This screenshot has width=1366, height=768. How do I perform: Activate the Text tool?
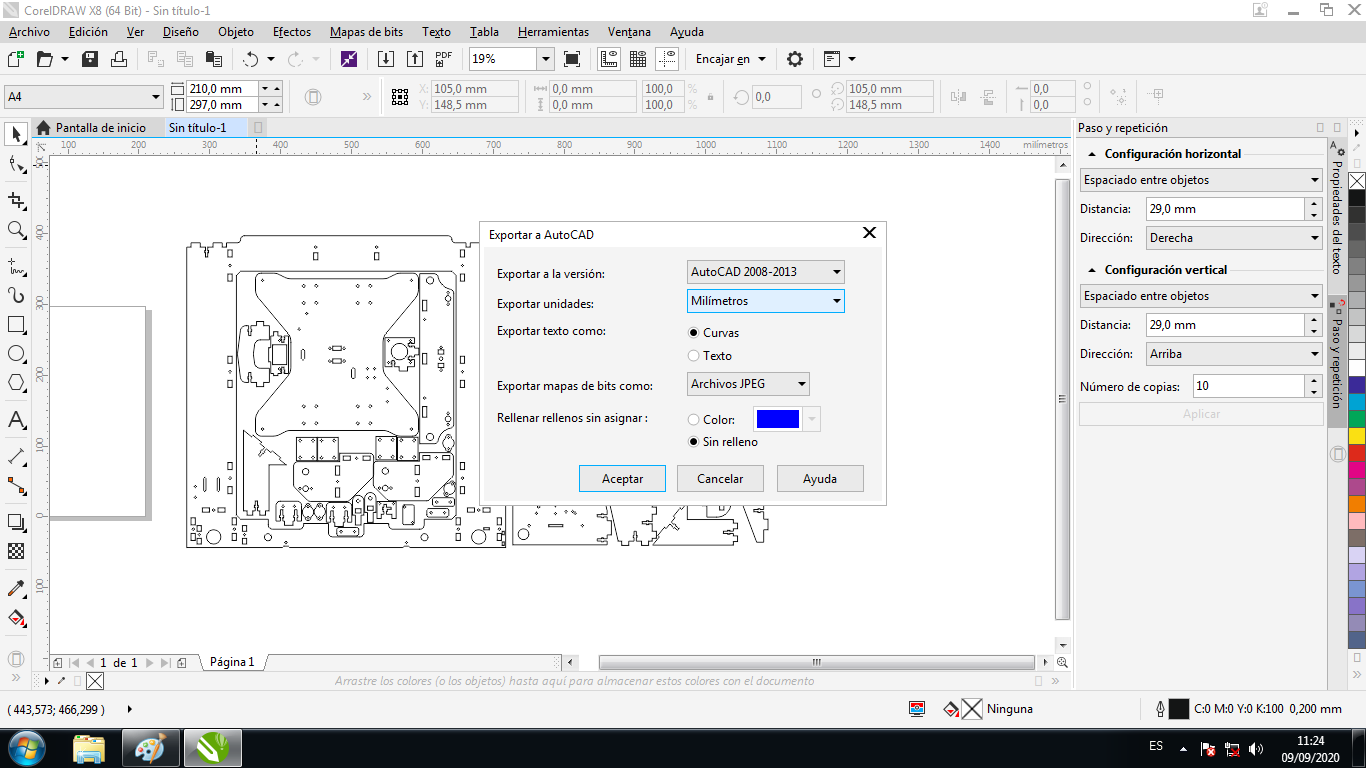coord(16,420)
